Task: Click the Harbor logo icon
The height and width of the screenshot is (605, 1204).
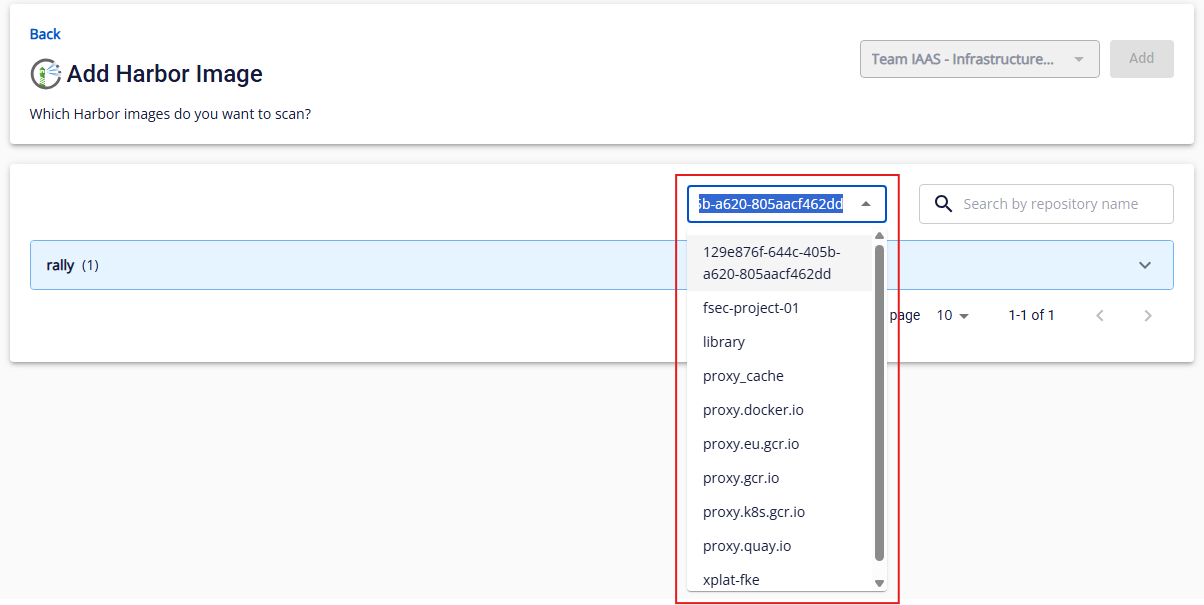Action: [x=45, y=74]
